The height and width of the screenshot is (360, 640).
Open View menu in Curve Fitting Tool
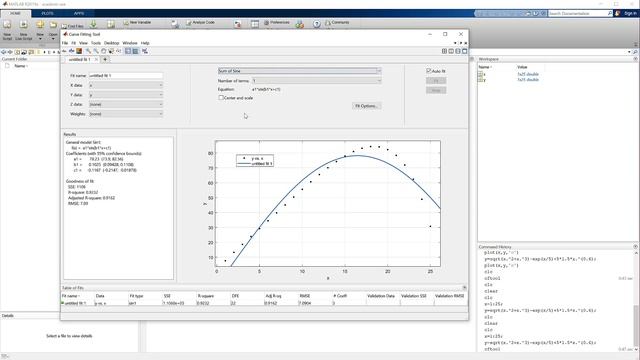point(83,43)
